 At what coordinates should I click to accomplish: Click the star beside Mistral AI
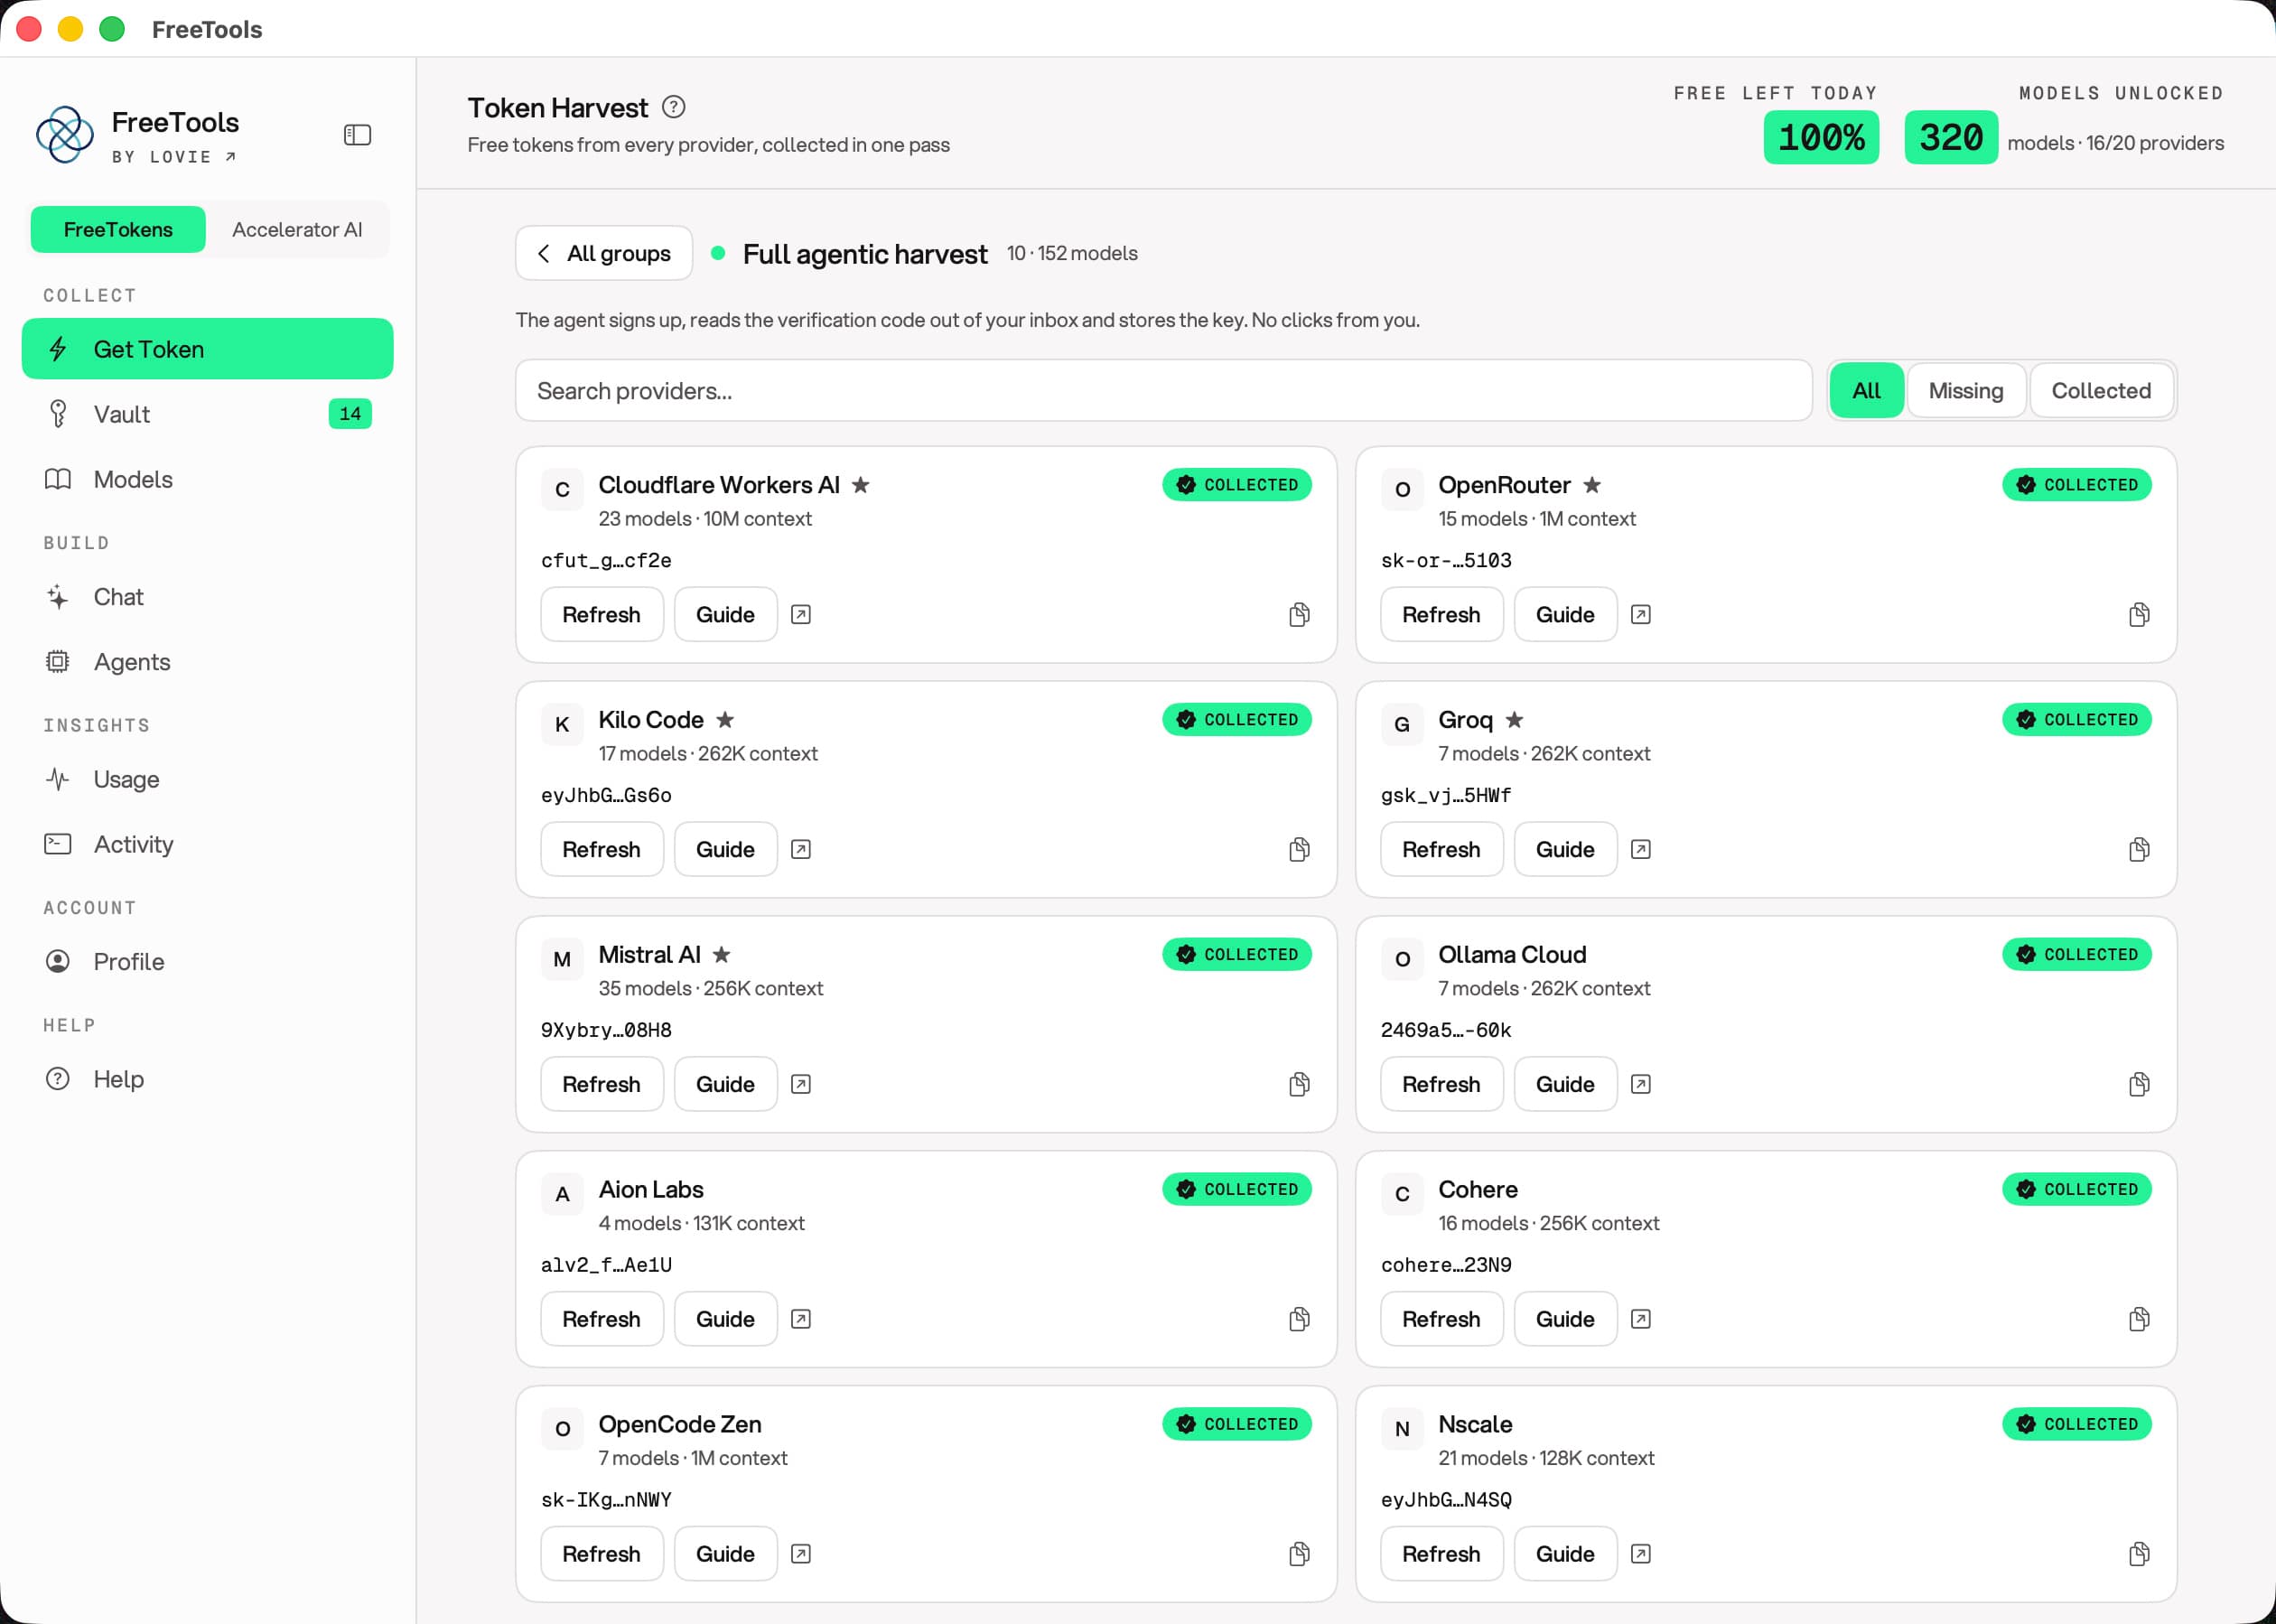721,955
